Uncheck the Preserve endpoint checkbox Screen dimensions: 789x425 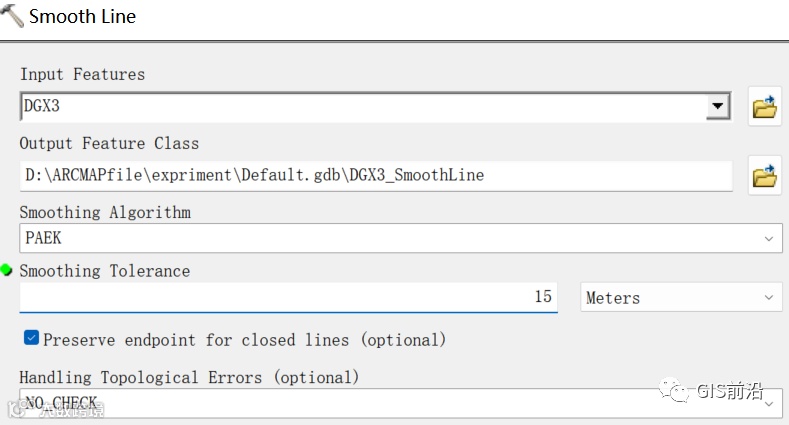coord(31,339)
